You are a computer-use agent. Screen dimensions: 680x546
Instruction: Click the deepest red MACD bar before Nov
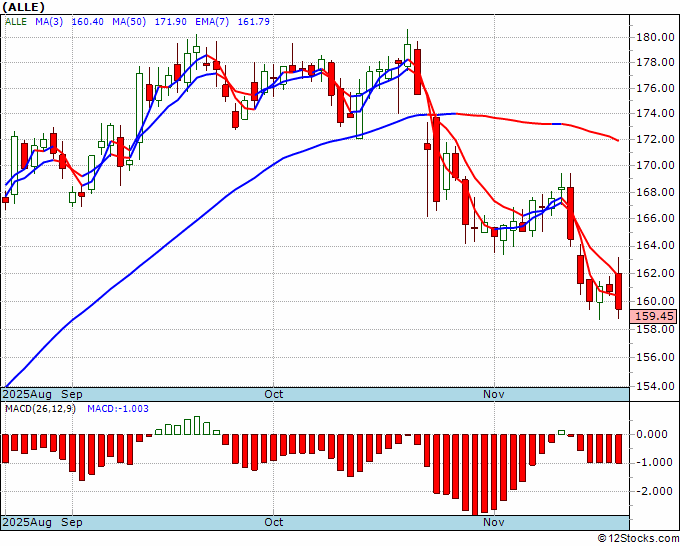tap(475, 474)
